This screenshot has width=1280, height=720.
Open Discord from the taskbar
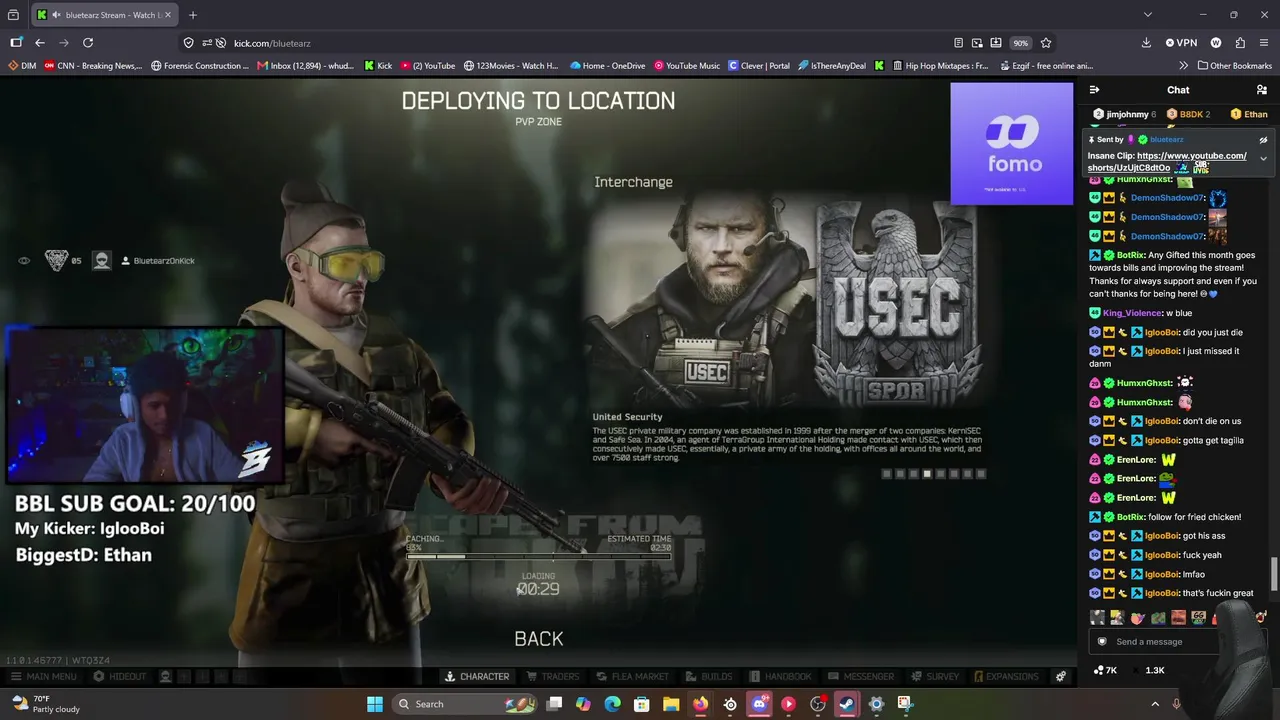759,704
